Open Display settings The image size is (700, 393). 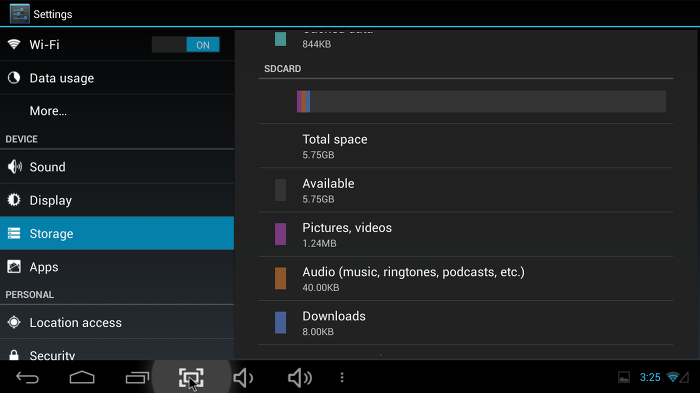pyautogui.click(x=117, y=200)
